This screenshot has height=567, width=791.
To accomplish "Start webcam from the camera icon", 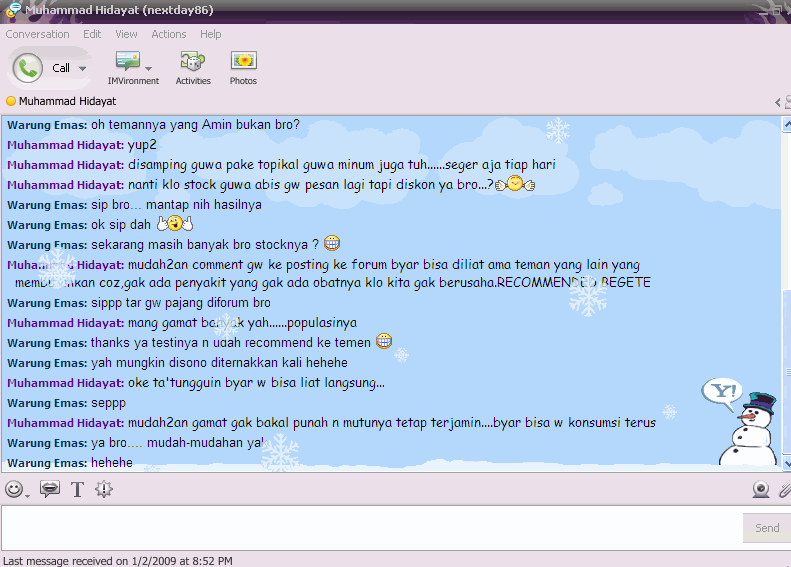I will [x=761, y=489].
